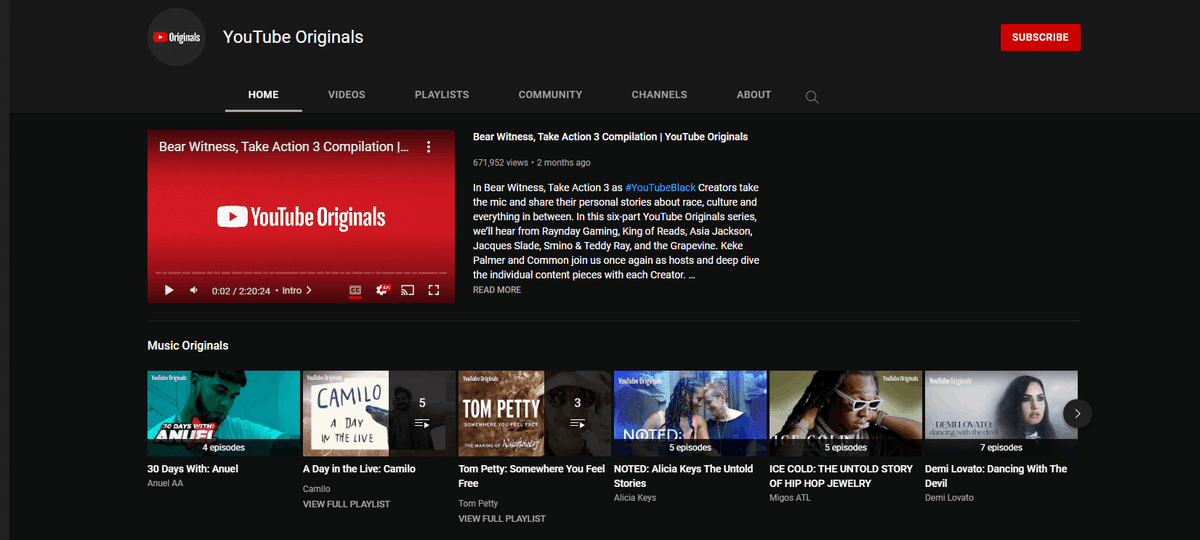This screenshot has width=1200, height=540.
Task: Expand the Intro chapter chevron
Action: tap(309, 291)
